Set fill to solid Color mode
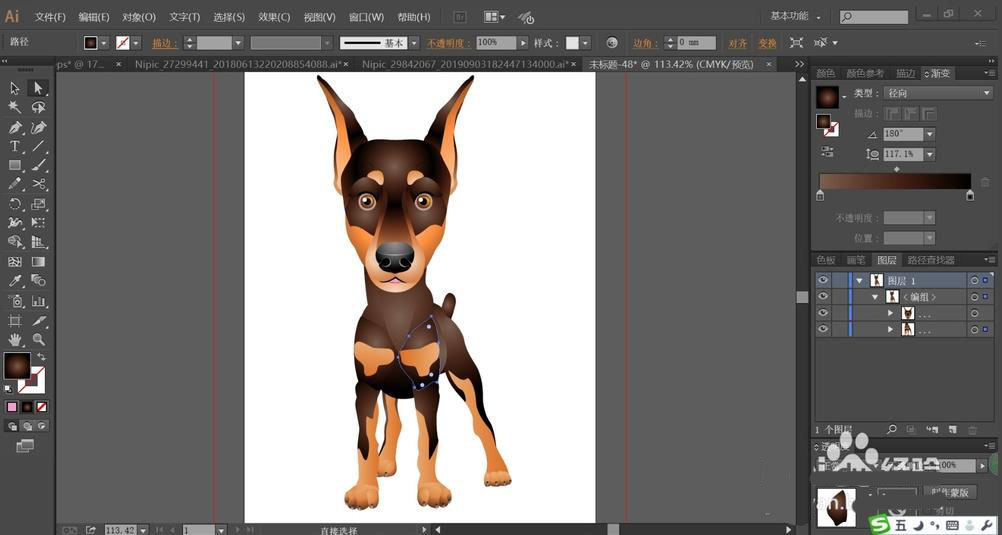This screenshot has height=535, width=1002. click(12, 407)
